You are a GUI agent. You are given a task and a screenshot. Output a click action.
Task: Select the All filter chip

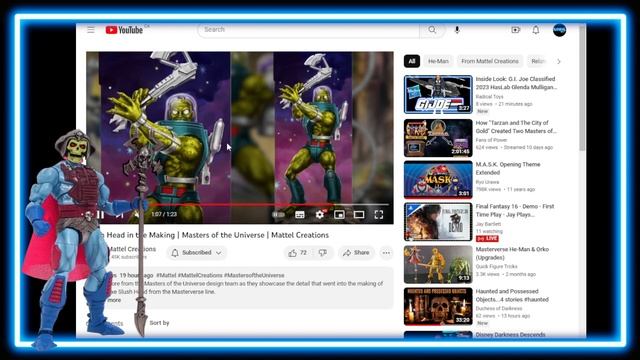tap(412, 61)
